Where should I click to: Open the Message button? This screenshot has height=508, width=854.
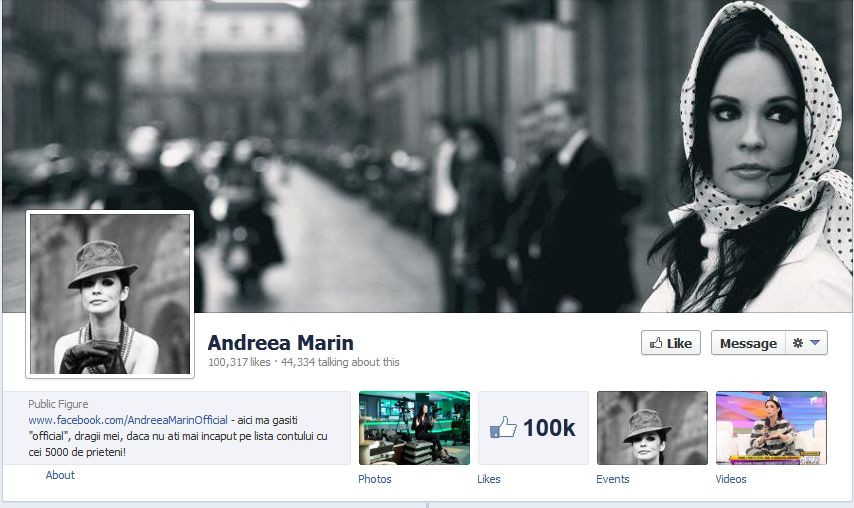click(x=748, y=343)
